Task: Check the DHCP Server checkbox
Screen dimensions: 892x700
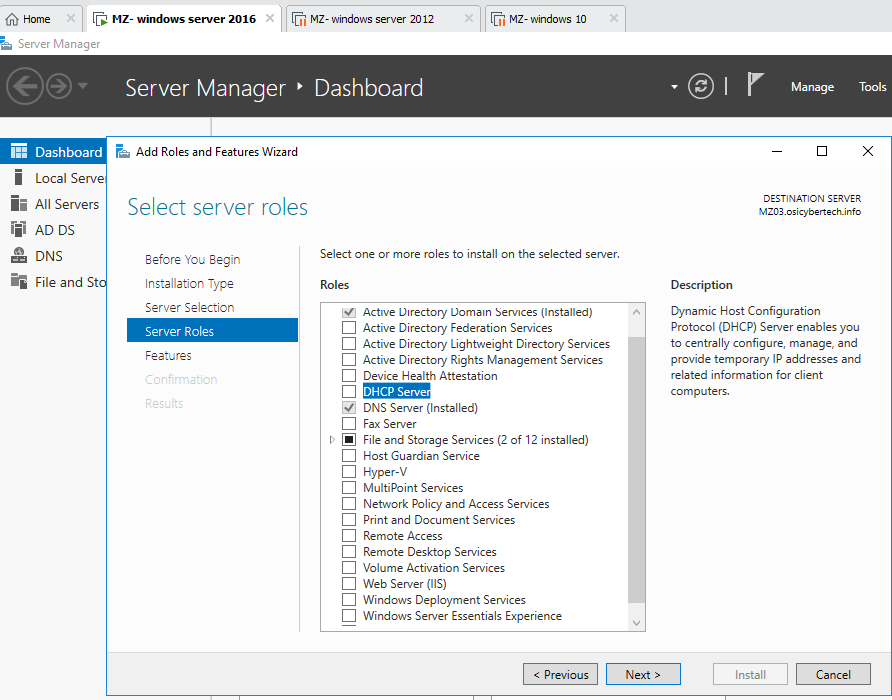Action: tap(349, 392)
